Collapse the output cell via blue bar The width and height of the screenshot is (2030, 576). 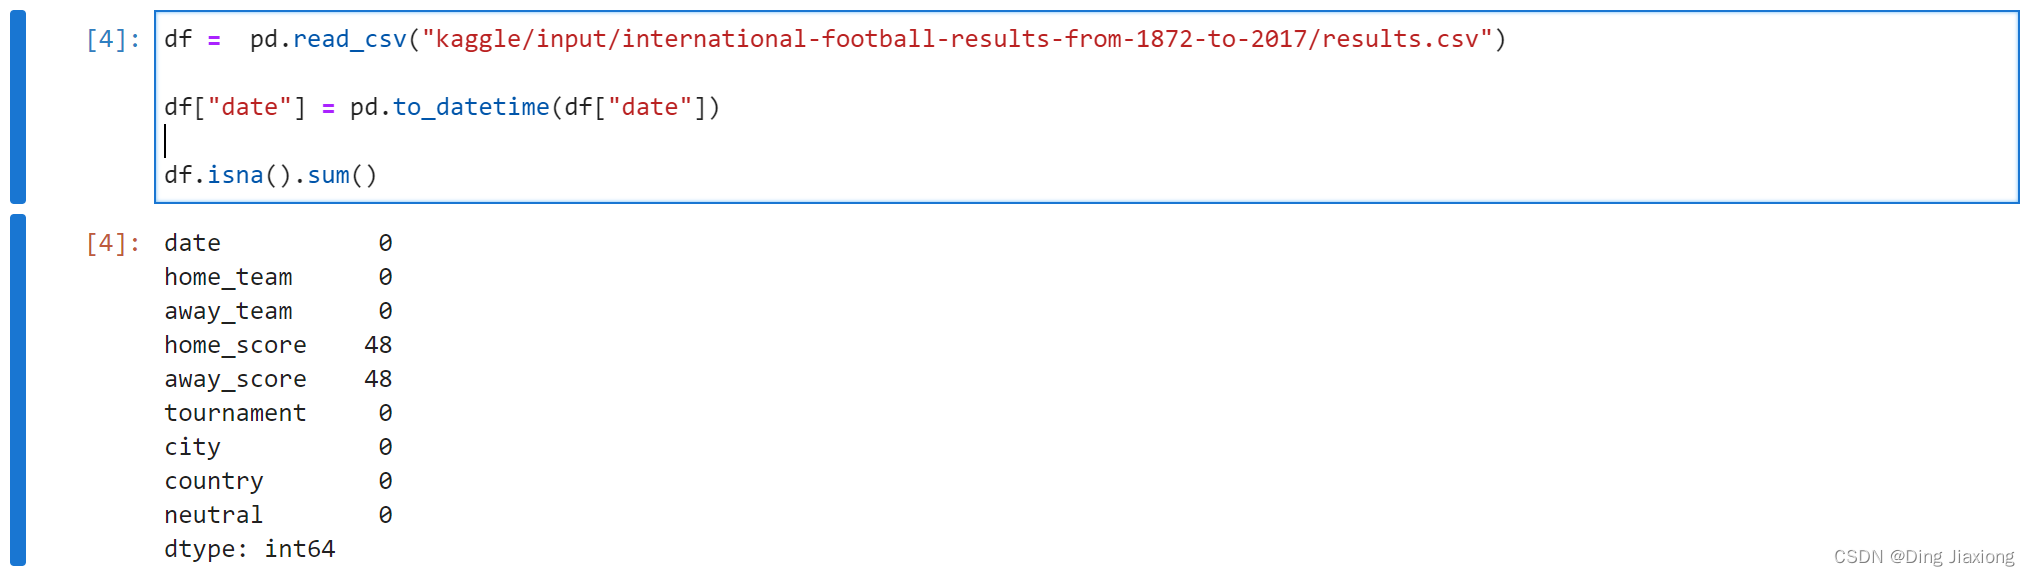pos(18,390)
